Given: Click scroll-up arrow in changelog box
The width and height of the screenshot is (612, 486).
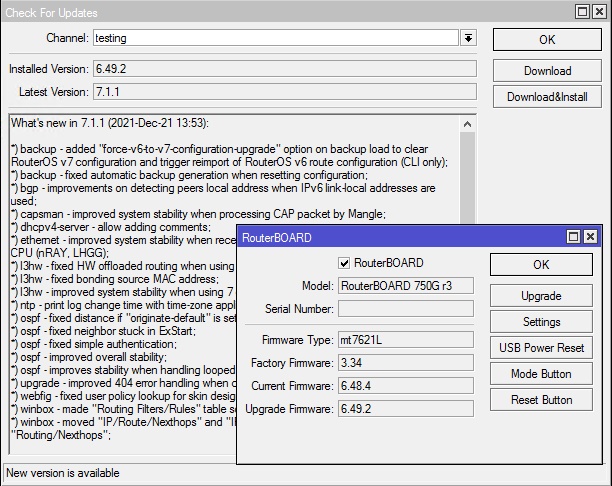Looking at the screenshot, I should click(x=467, y=124).
